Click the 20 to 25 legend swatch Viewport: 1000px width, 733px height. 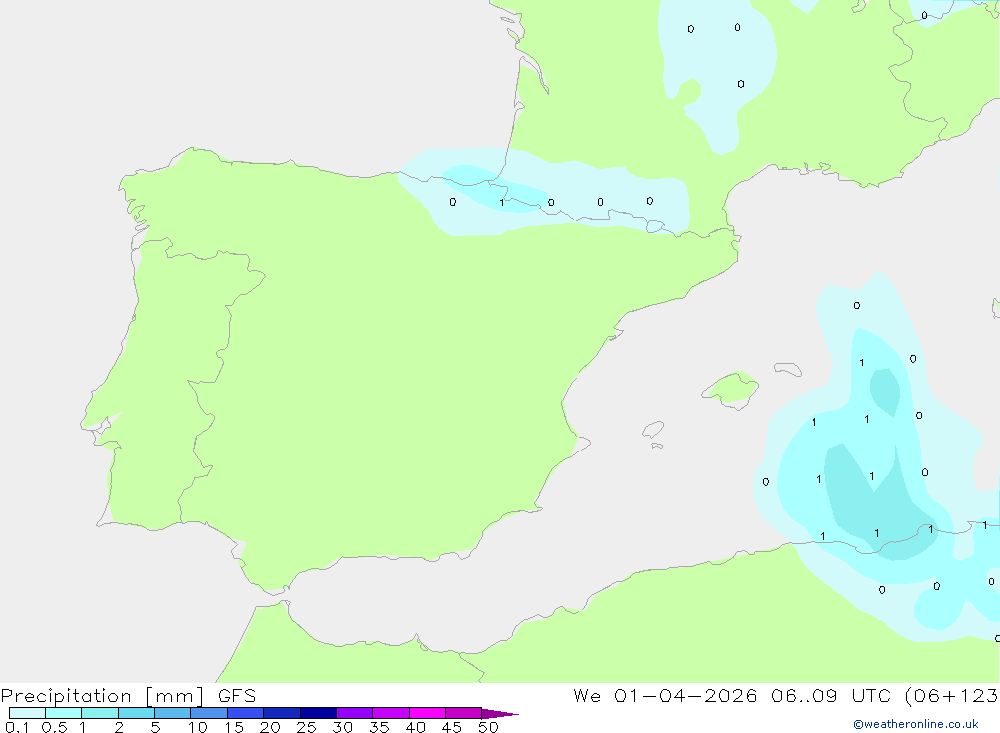pyautogui.click(x=282, y=713)
